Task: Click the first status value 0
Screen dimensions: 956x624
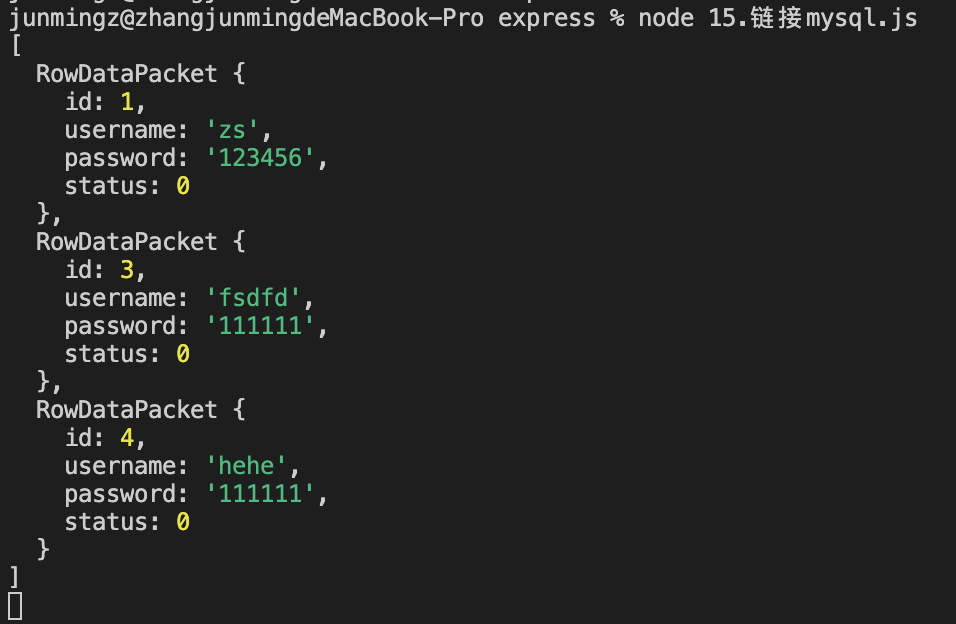Action: pyautogui.click(x=183, y=185)
